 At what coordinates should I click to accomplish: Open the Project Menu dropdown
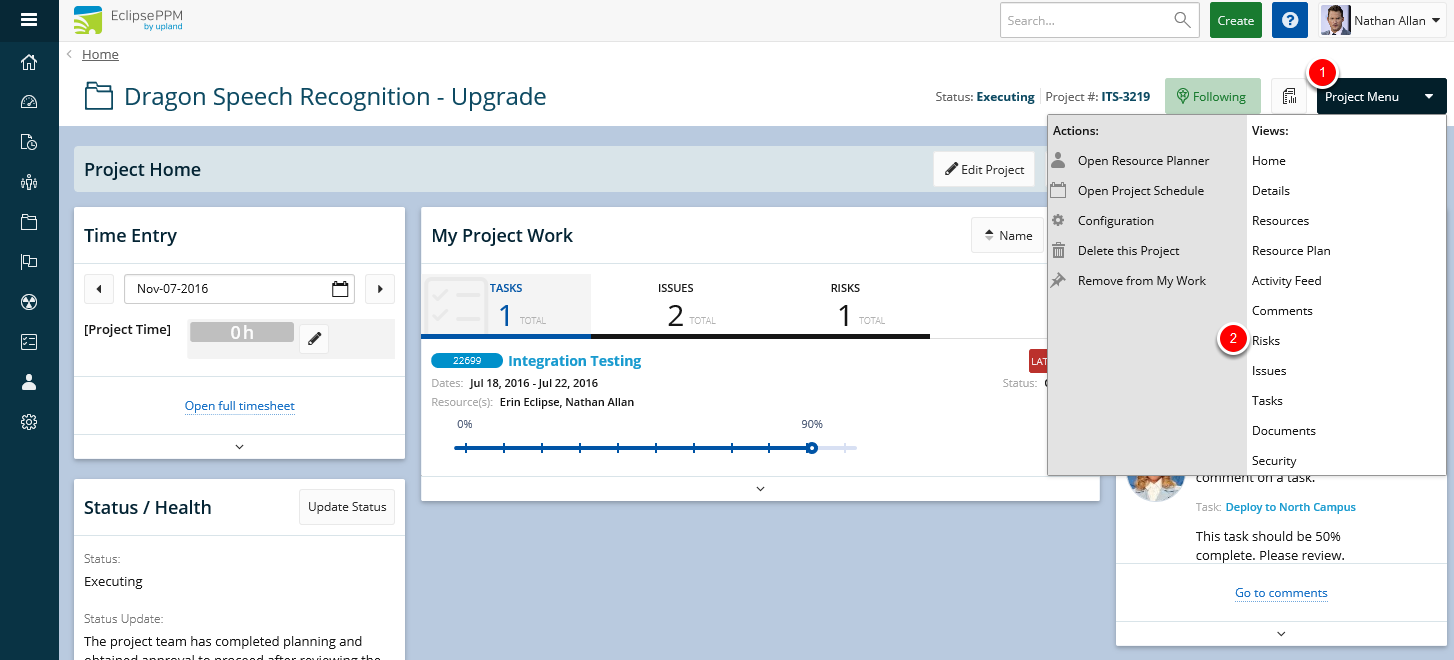tap(1381, 97)
